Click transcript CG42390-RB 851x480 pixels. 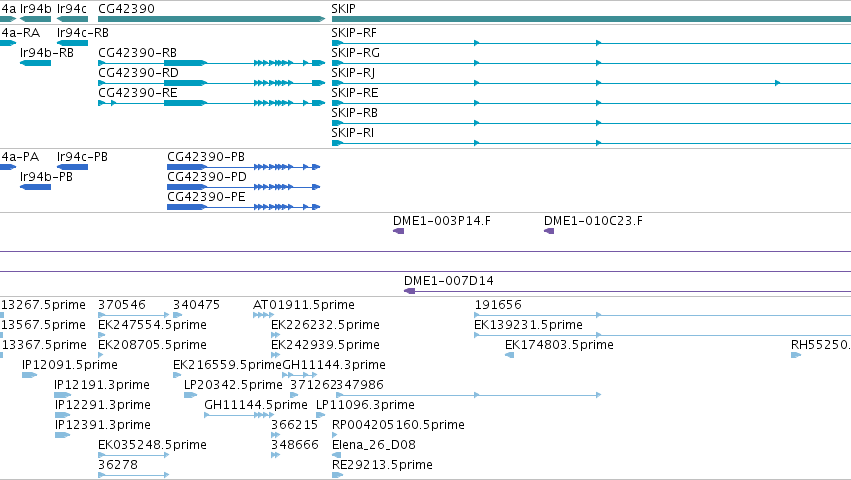pyautogui.click(x=212, y=63)
